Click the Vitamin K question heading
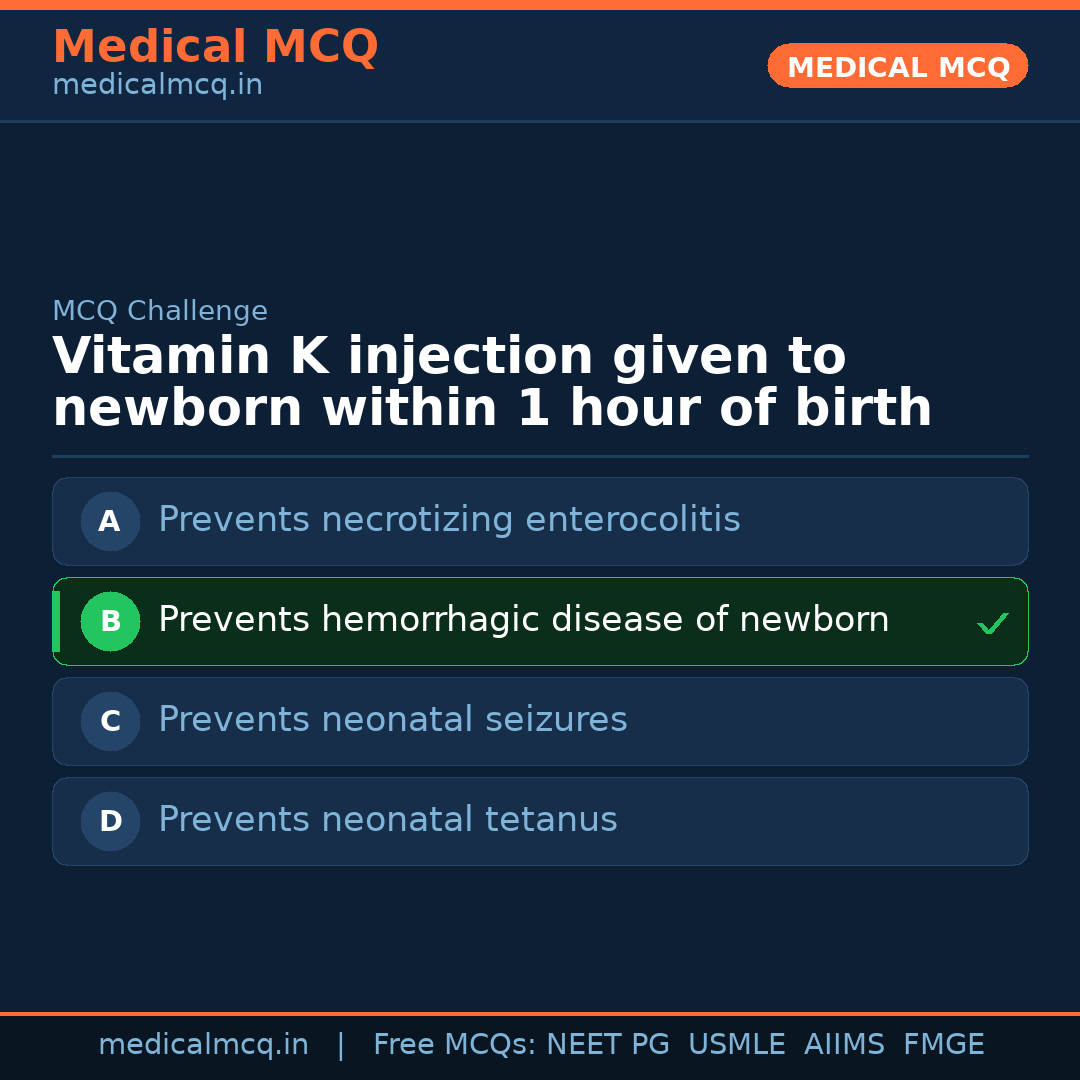 [491, 383]
